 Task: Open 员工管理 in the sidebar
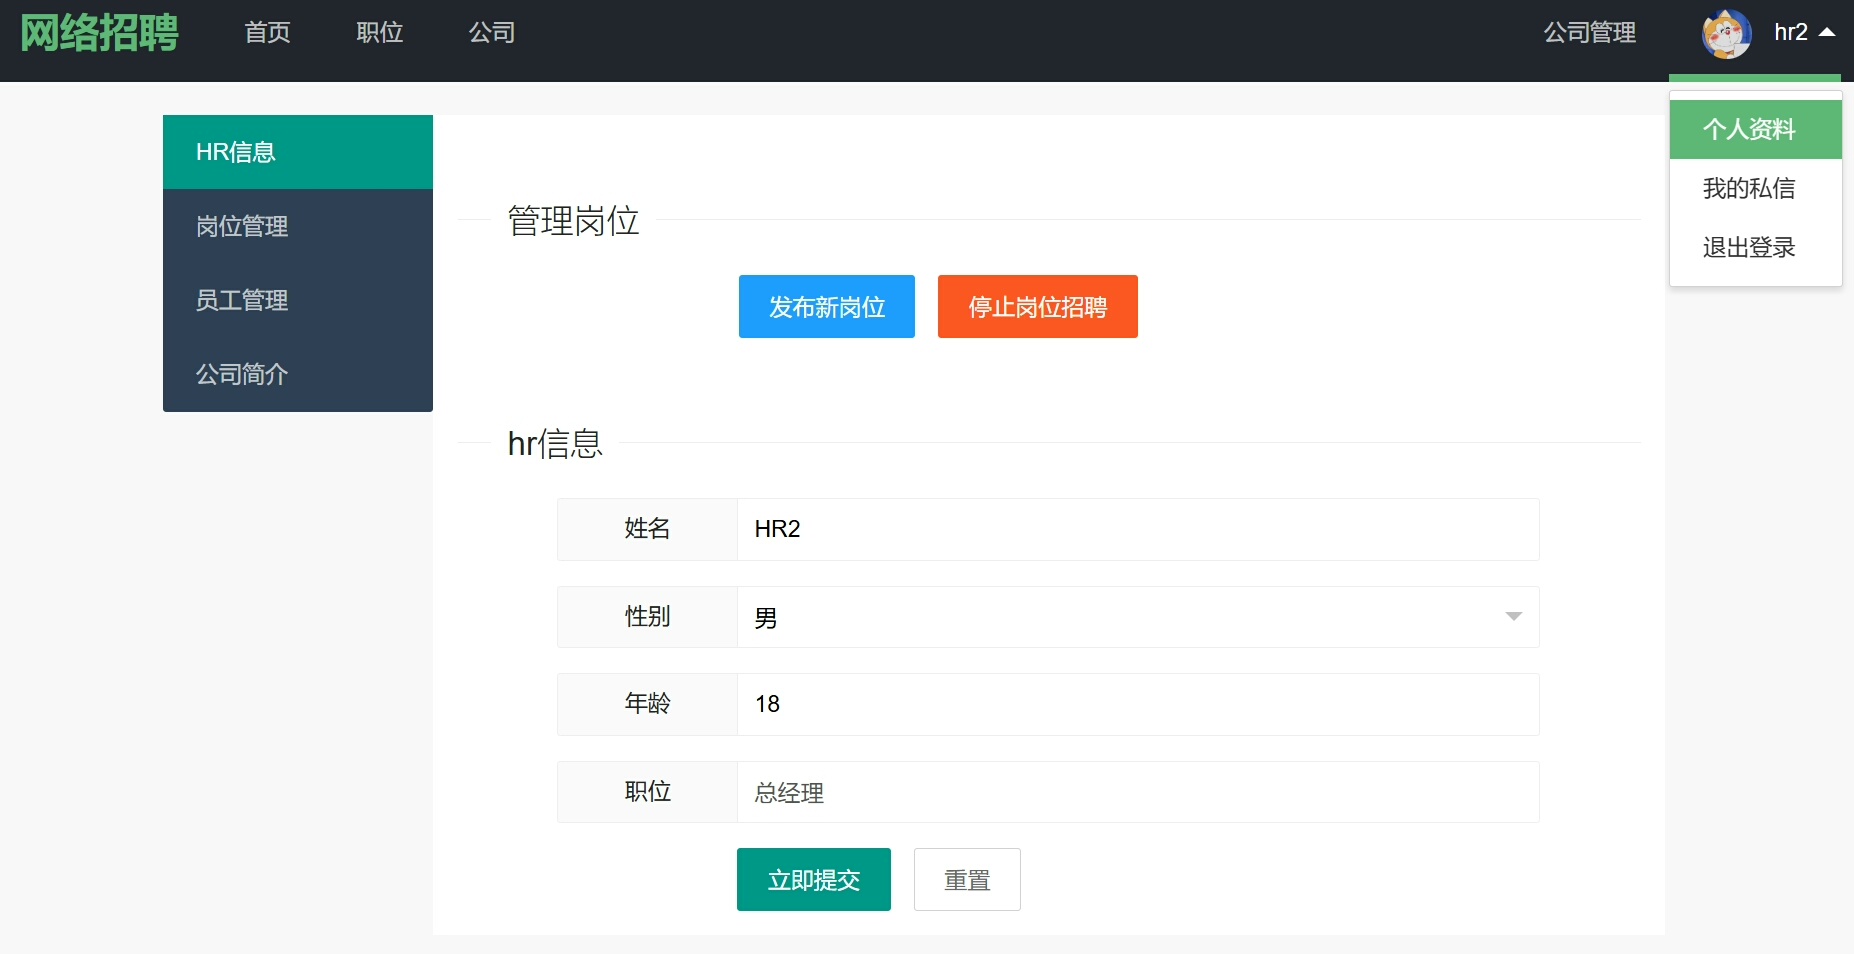pyautogui.click(x=298, y=300)
